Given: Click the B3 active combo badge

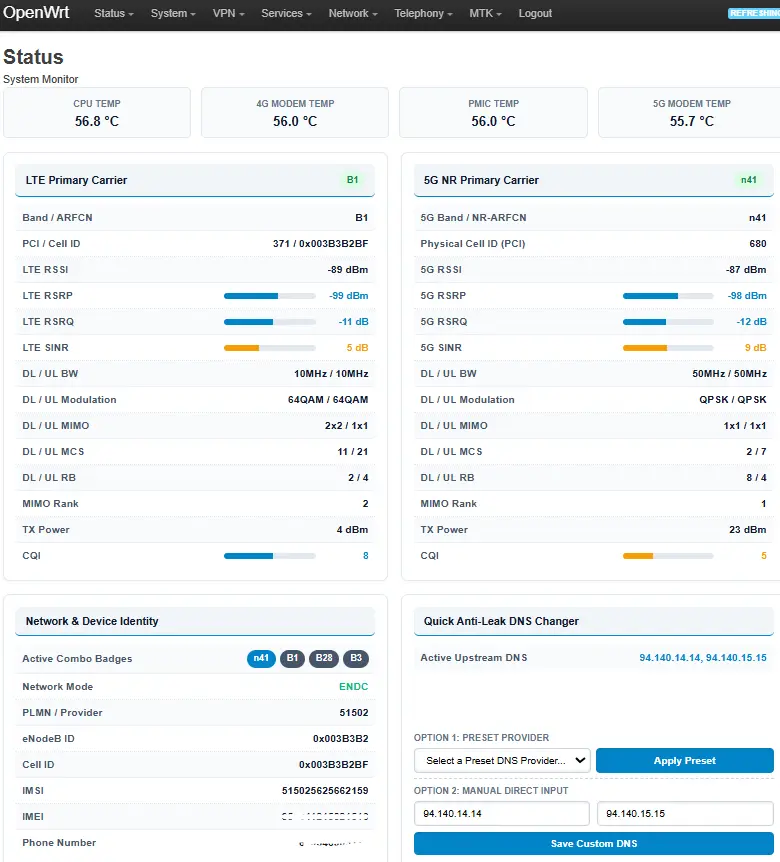Looking at the screenshot, I should 356,658.
